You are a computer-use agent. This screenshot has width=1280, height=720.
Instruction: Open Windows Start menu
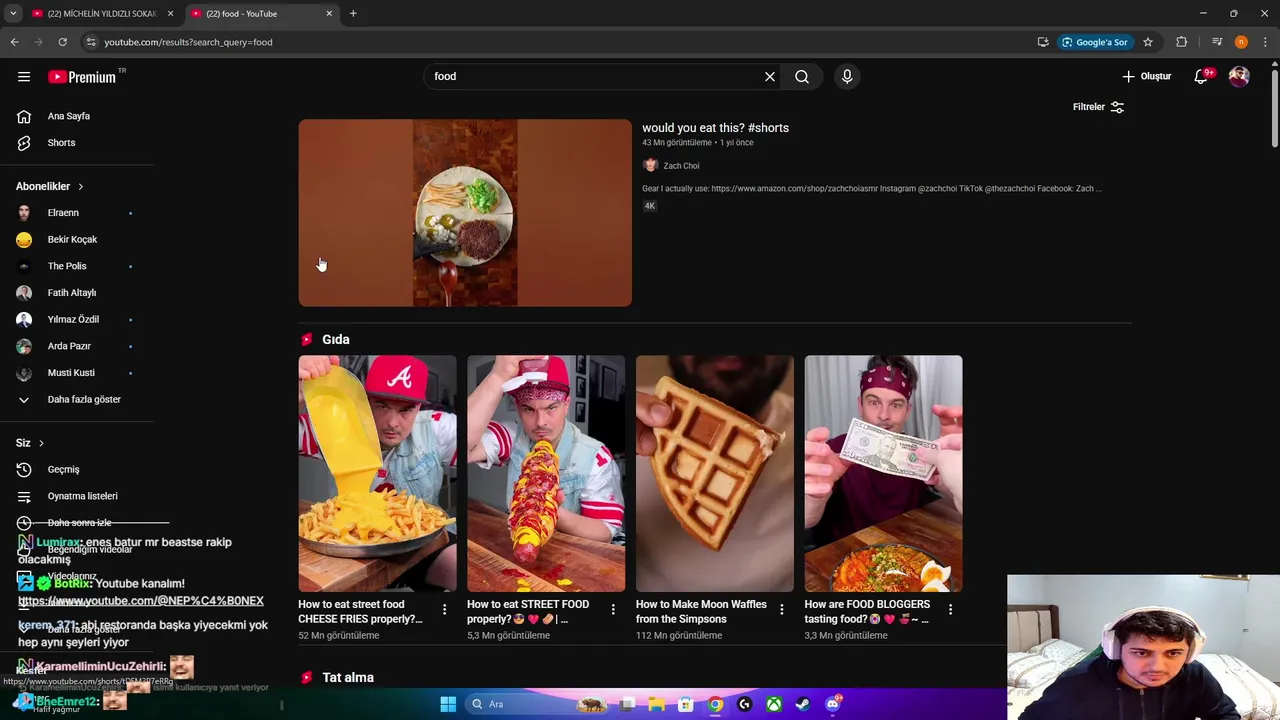pyautogui.click(x=448, y=704)
